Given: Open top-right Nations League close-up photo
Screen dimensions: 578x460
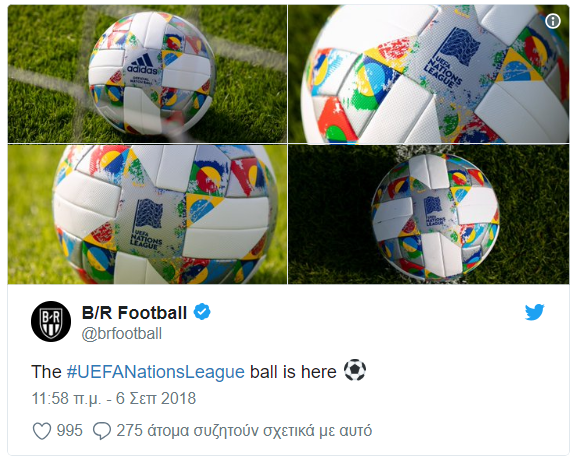Looking at the screenshot, I should [429, 74].
